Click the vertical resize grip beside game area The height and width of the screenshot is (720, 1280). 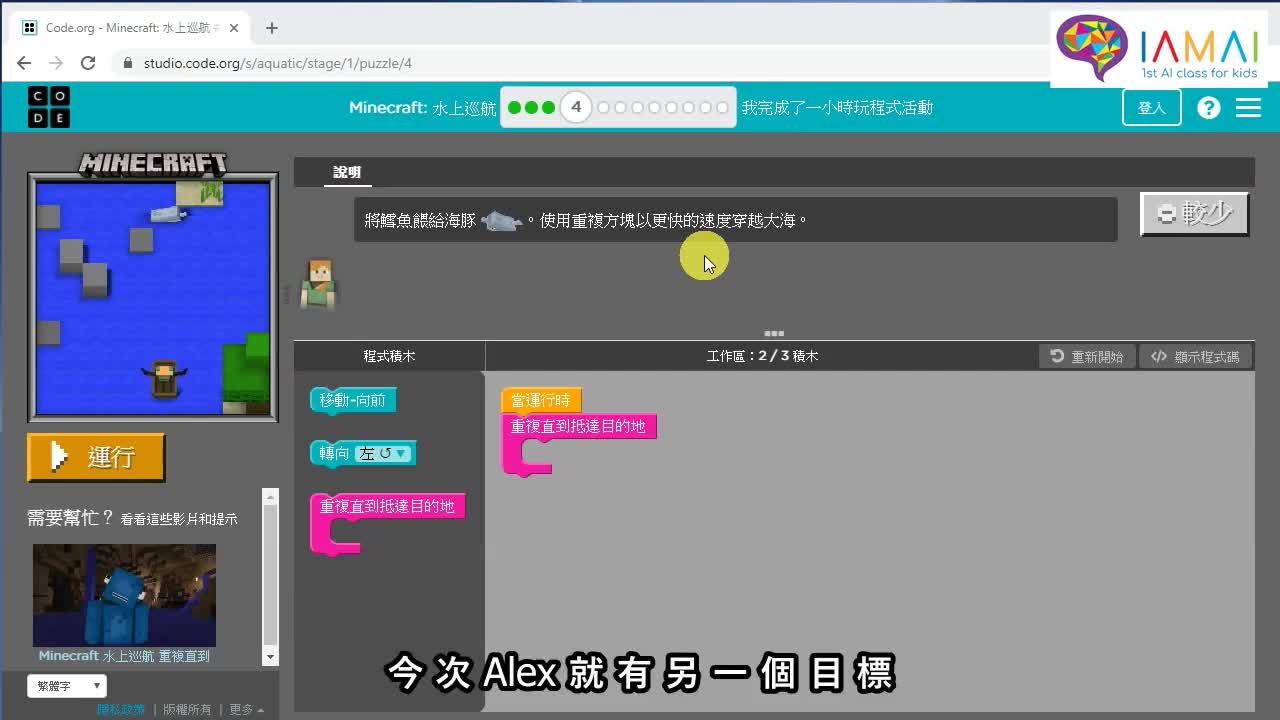(287, 293)
